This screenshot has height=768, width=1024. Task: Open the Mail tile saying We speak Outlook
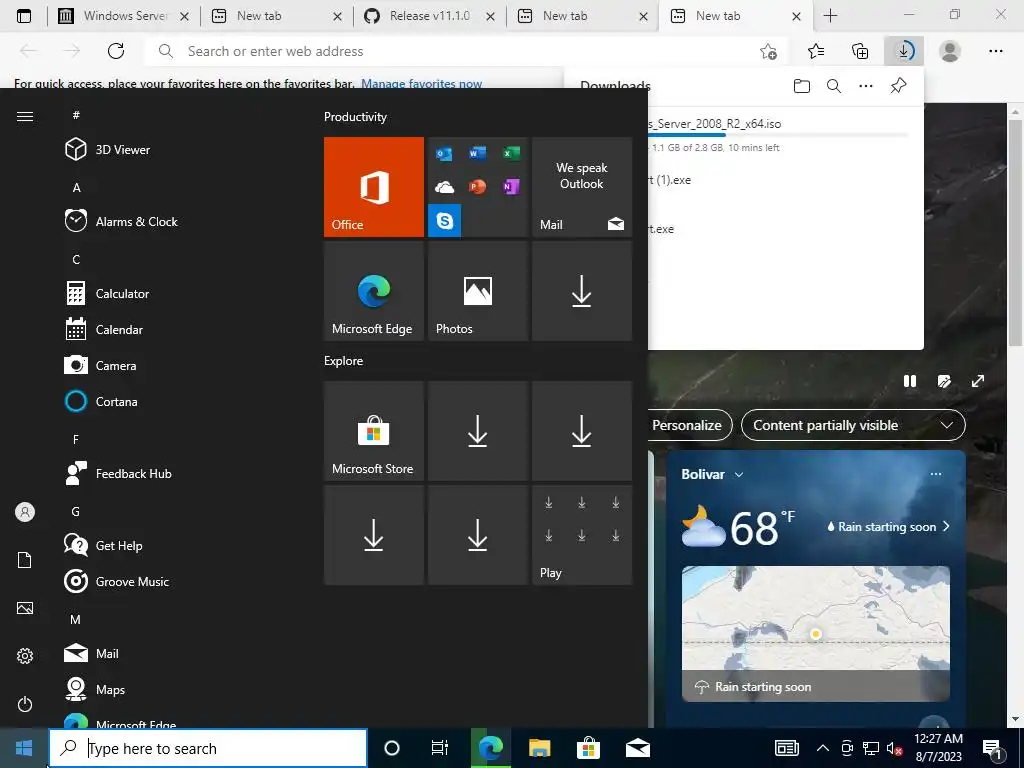(x=582, y=187)
